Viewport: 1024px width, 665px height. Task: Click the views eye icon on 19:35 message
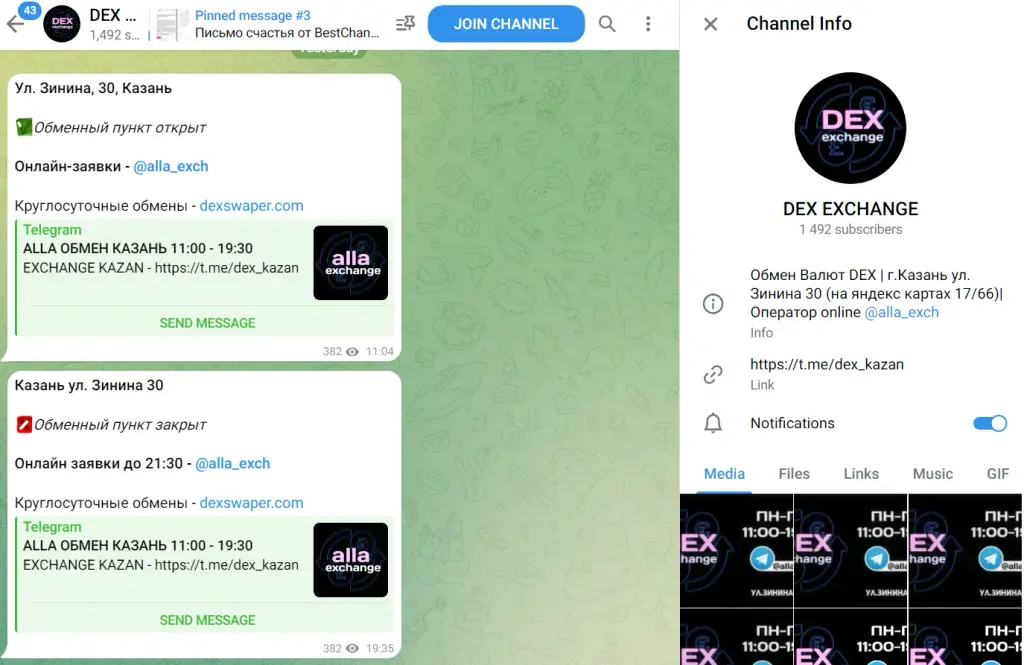click(353, 649)
